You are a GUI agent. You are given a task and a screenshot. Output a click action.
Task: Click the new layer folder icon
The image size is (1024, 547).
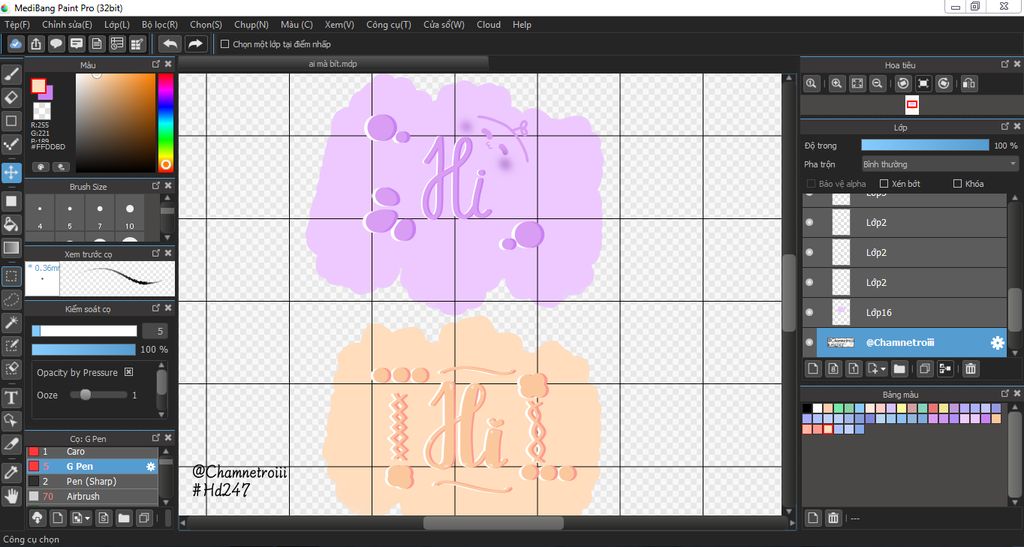tap(899, 369)
